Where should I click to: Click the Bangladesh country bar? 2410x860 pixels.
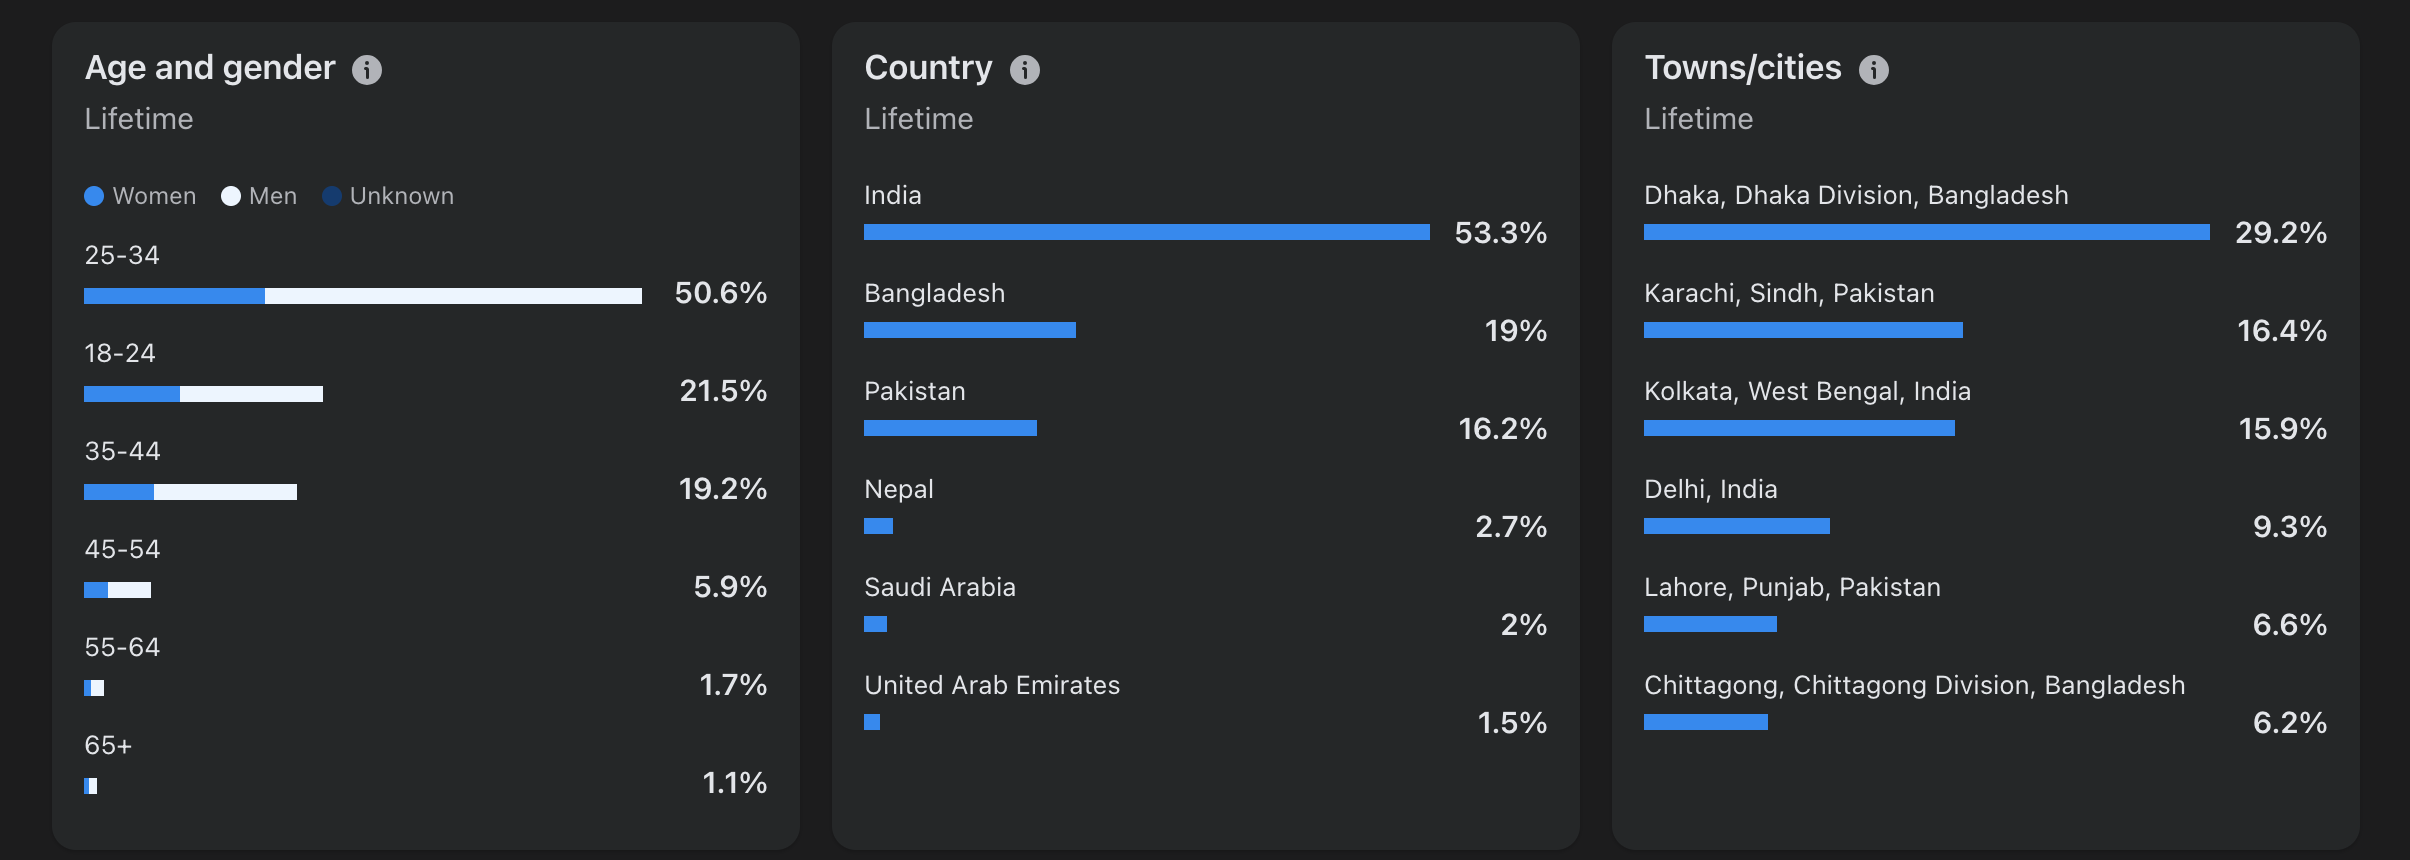click(970, 330)
